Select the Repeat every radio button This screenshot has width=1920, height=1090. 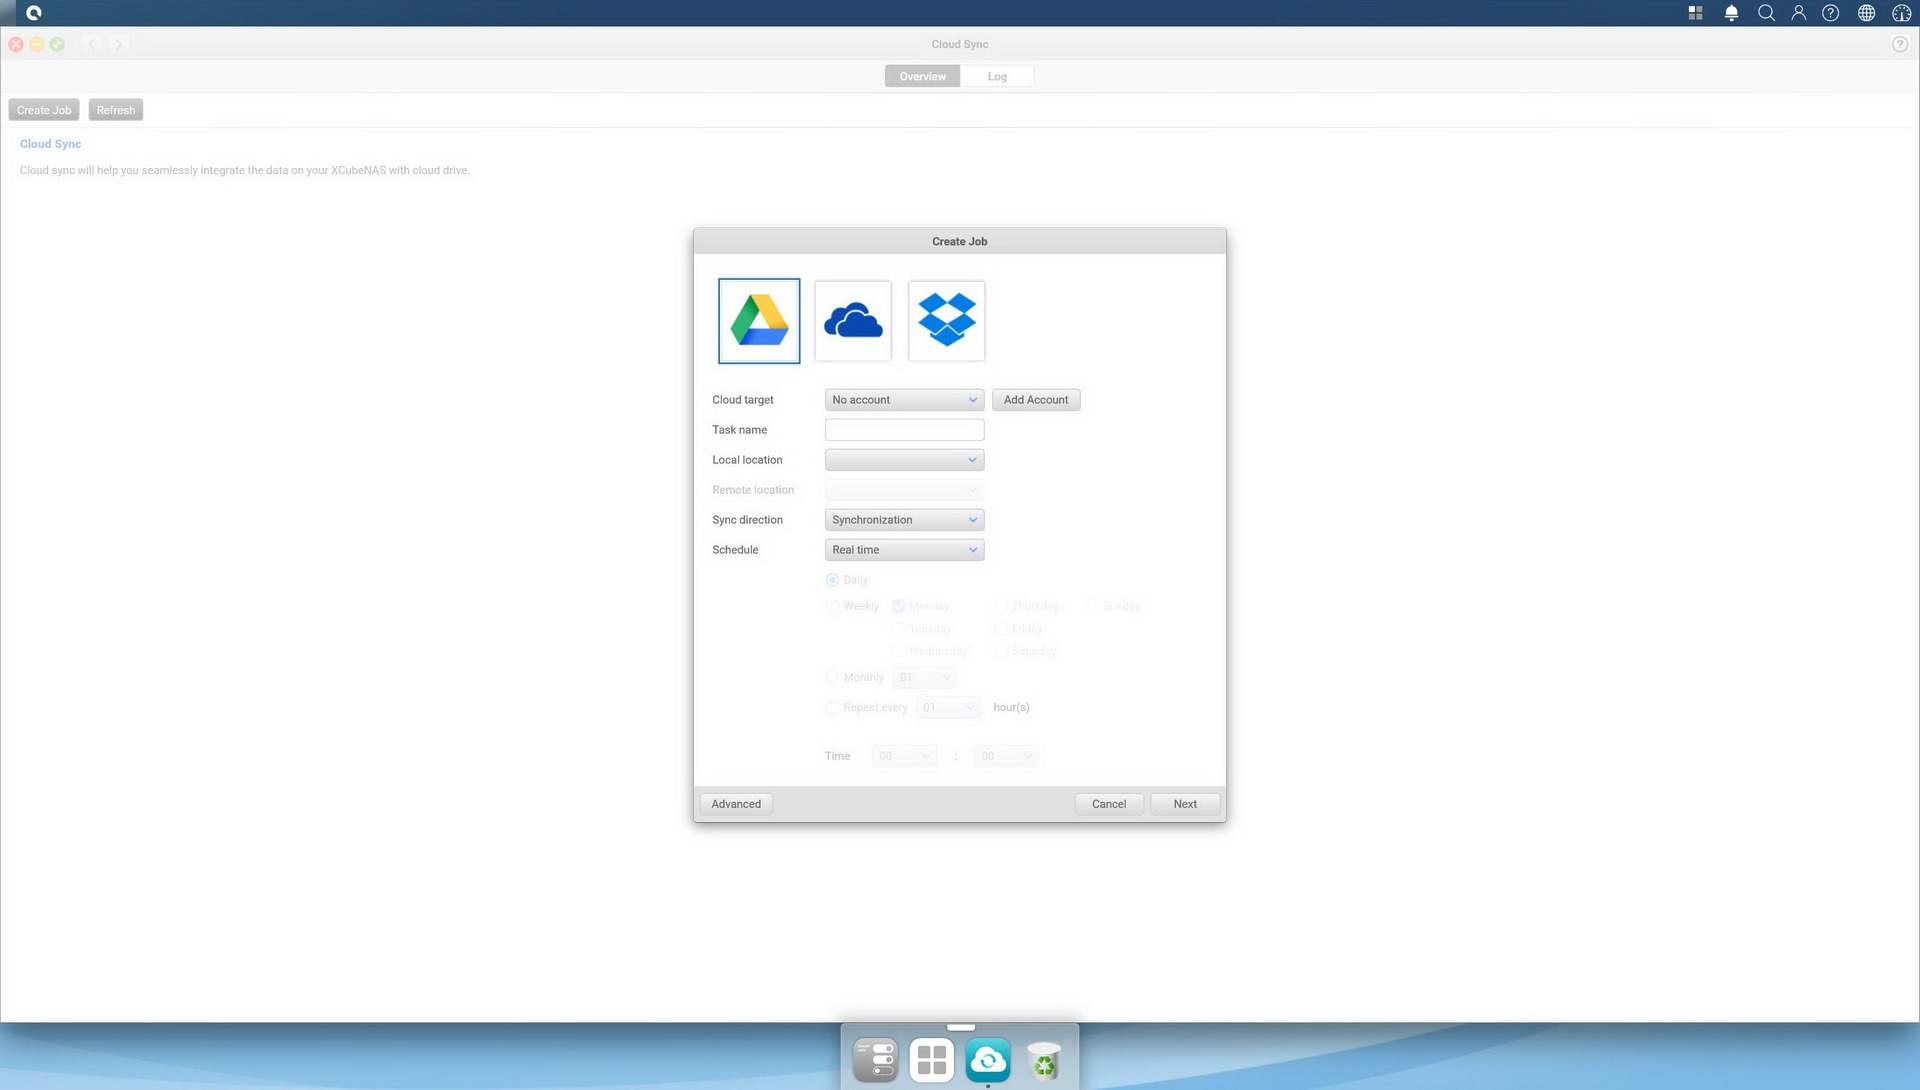[832, 708]
